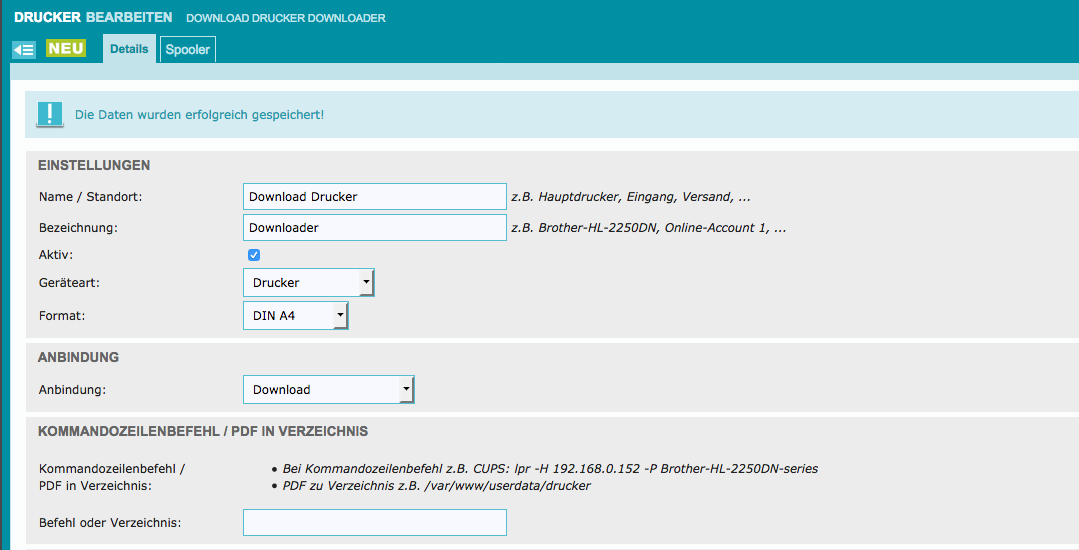The height and width of the screenshot is (550, 1079).
Task: Click the ANBINDUNG section heading
Action: (78, 357)
